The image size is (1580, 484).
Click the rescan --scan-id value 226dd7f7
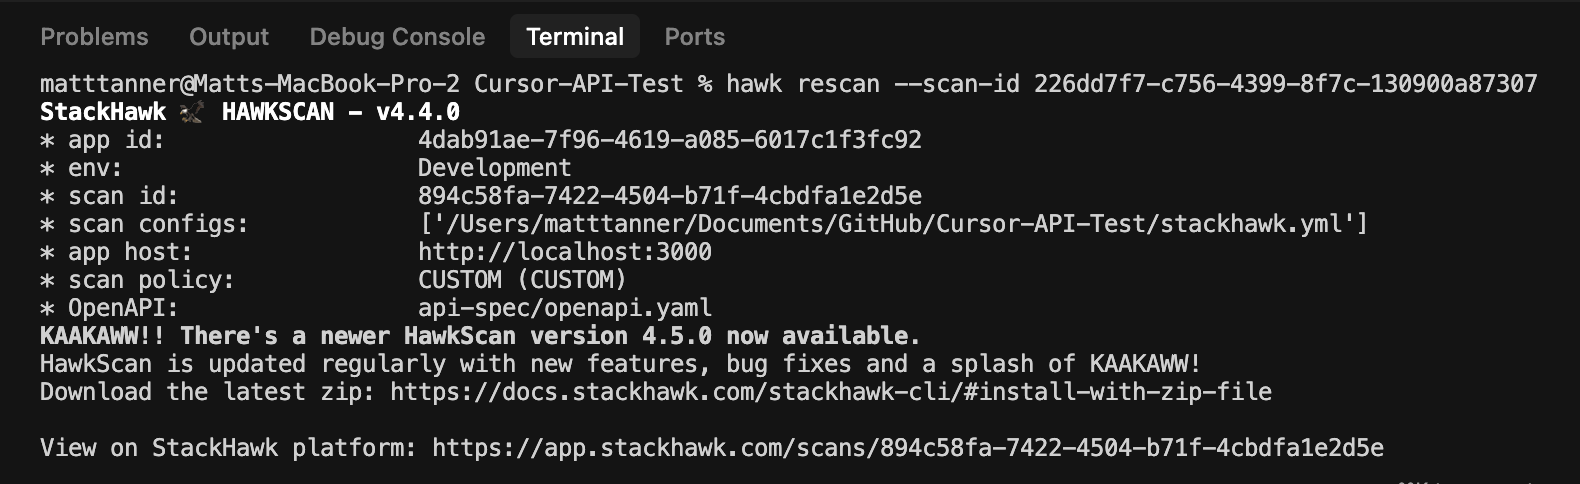click(x=1285, y=84)
